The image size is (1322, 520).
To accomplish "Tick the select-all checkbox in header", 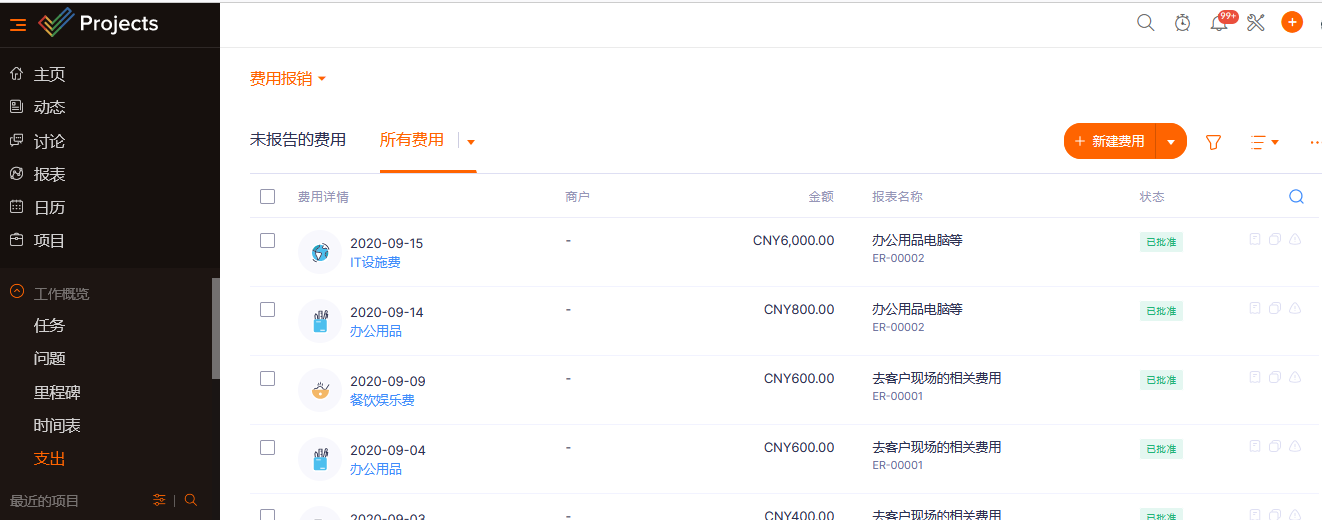I will click(x=267, y=197).
